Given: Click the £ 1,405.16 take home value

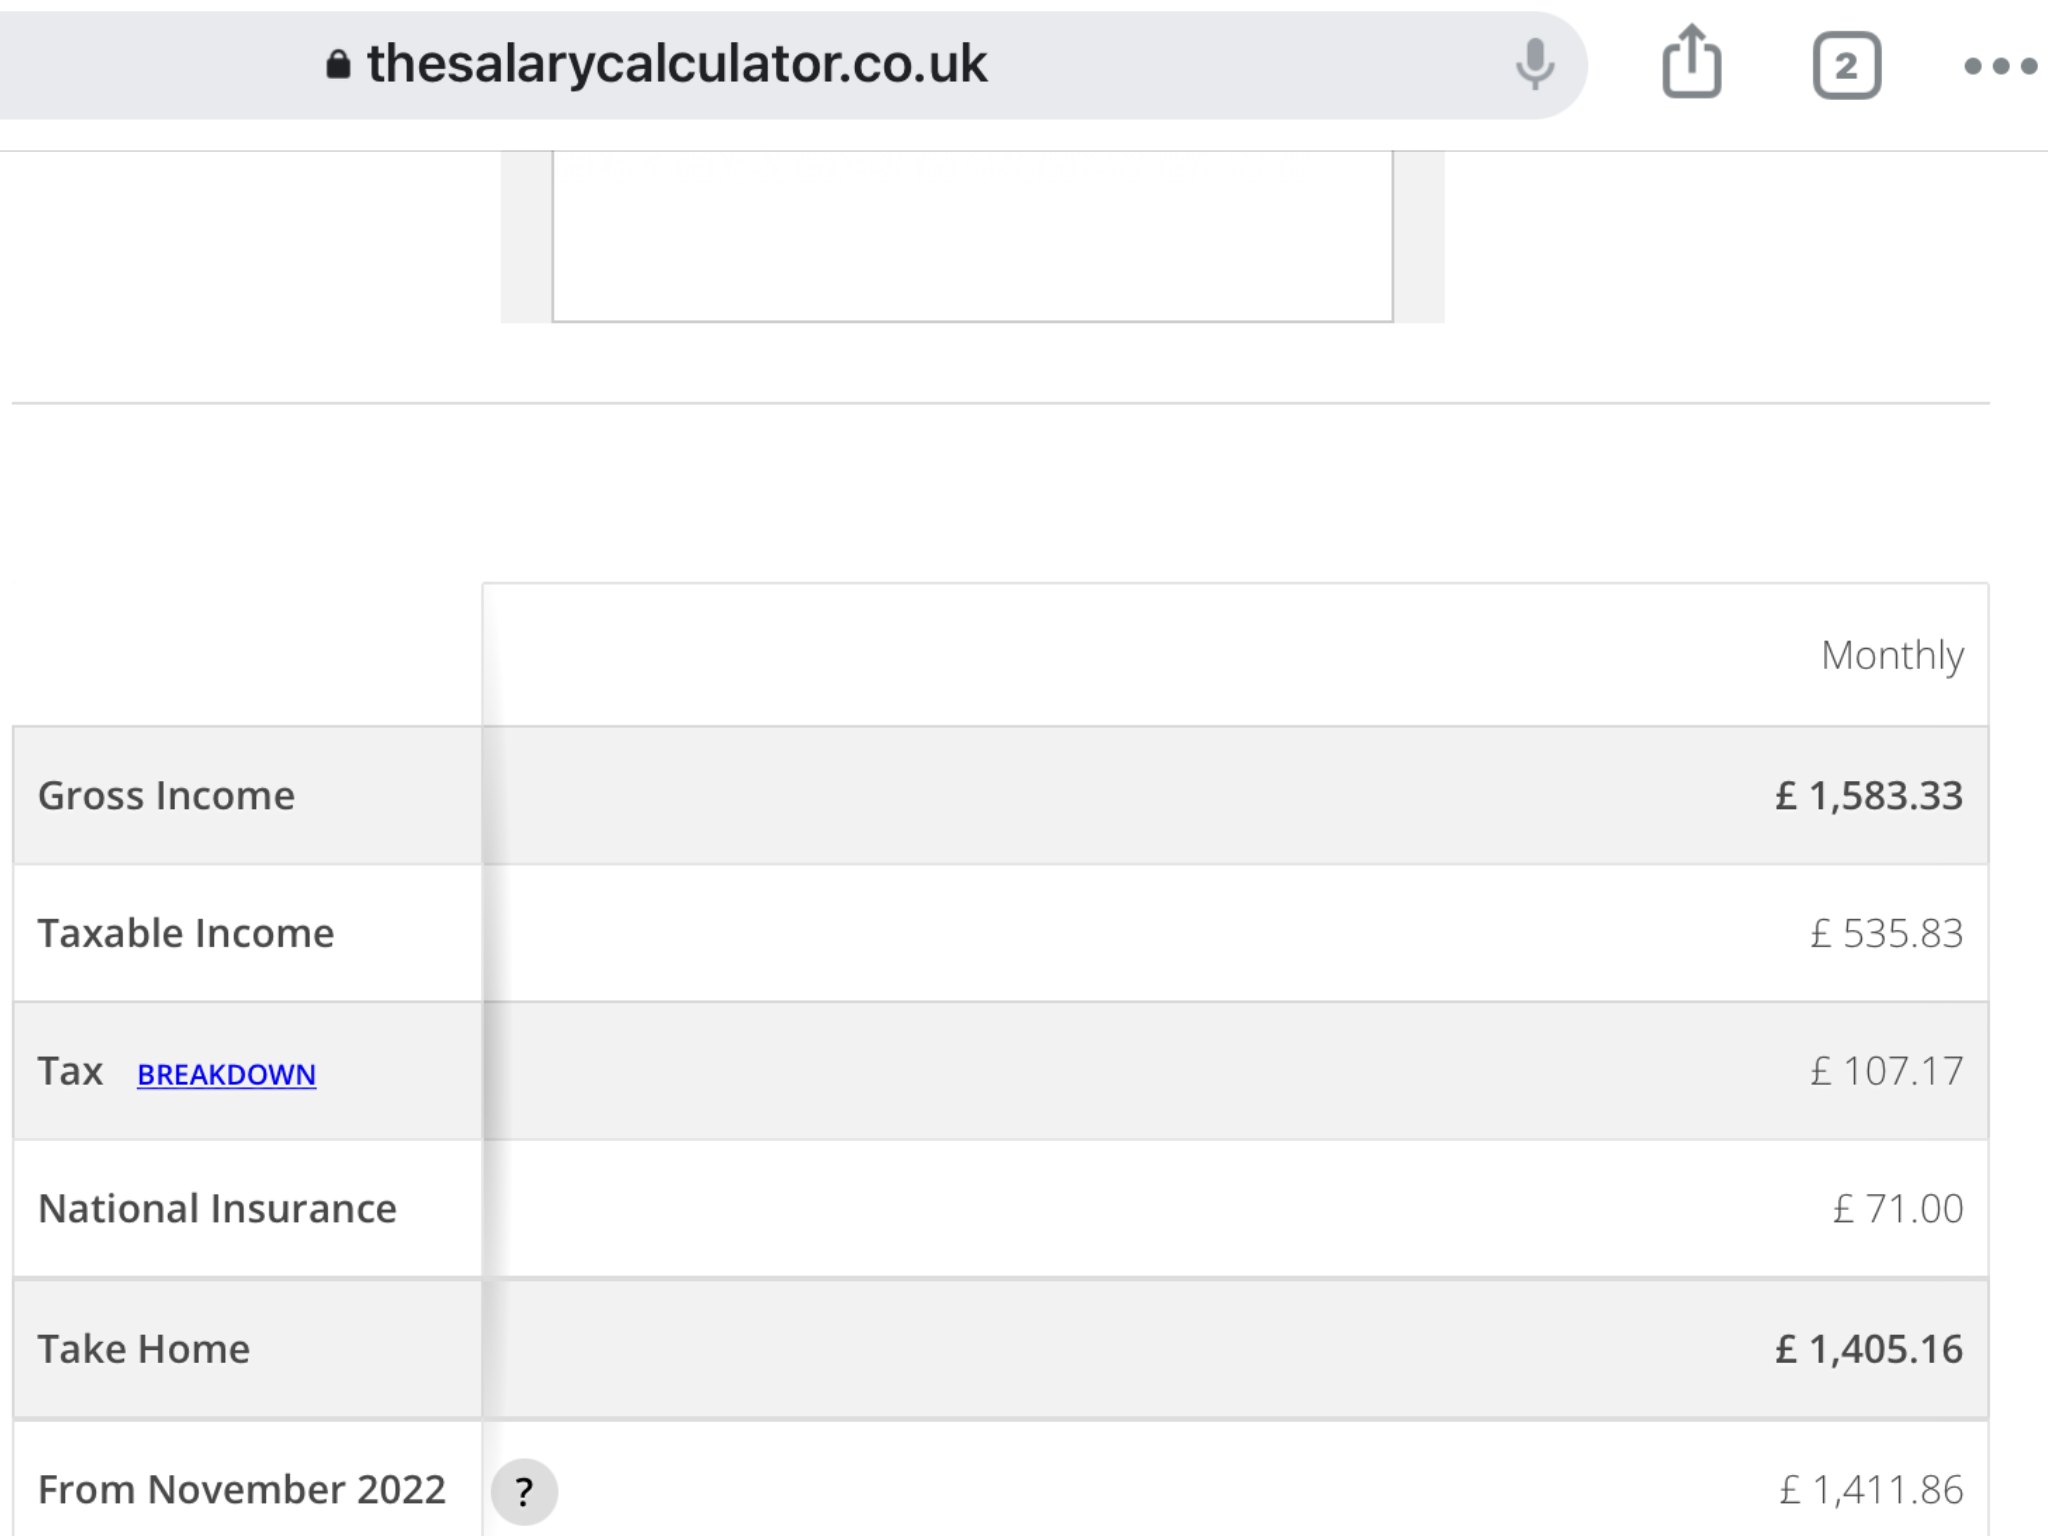Looking at the screenshot, I should [x=1869, y=1349].
